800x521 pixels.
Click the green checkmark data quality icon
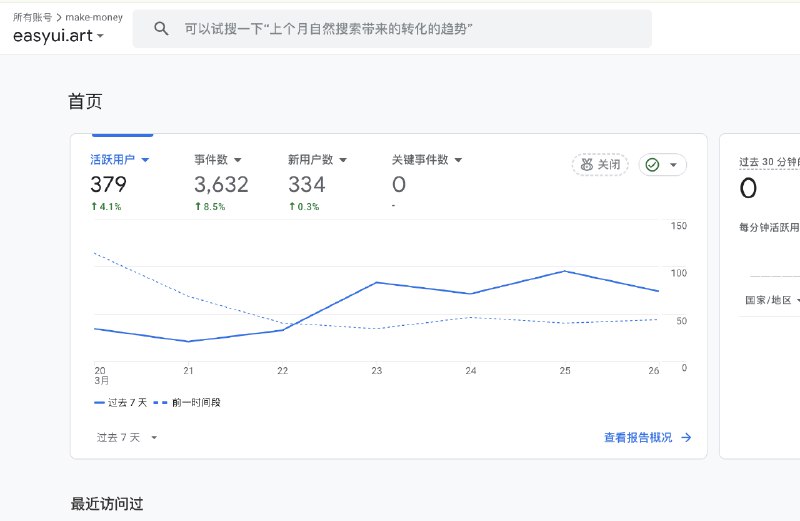(652, 165)
